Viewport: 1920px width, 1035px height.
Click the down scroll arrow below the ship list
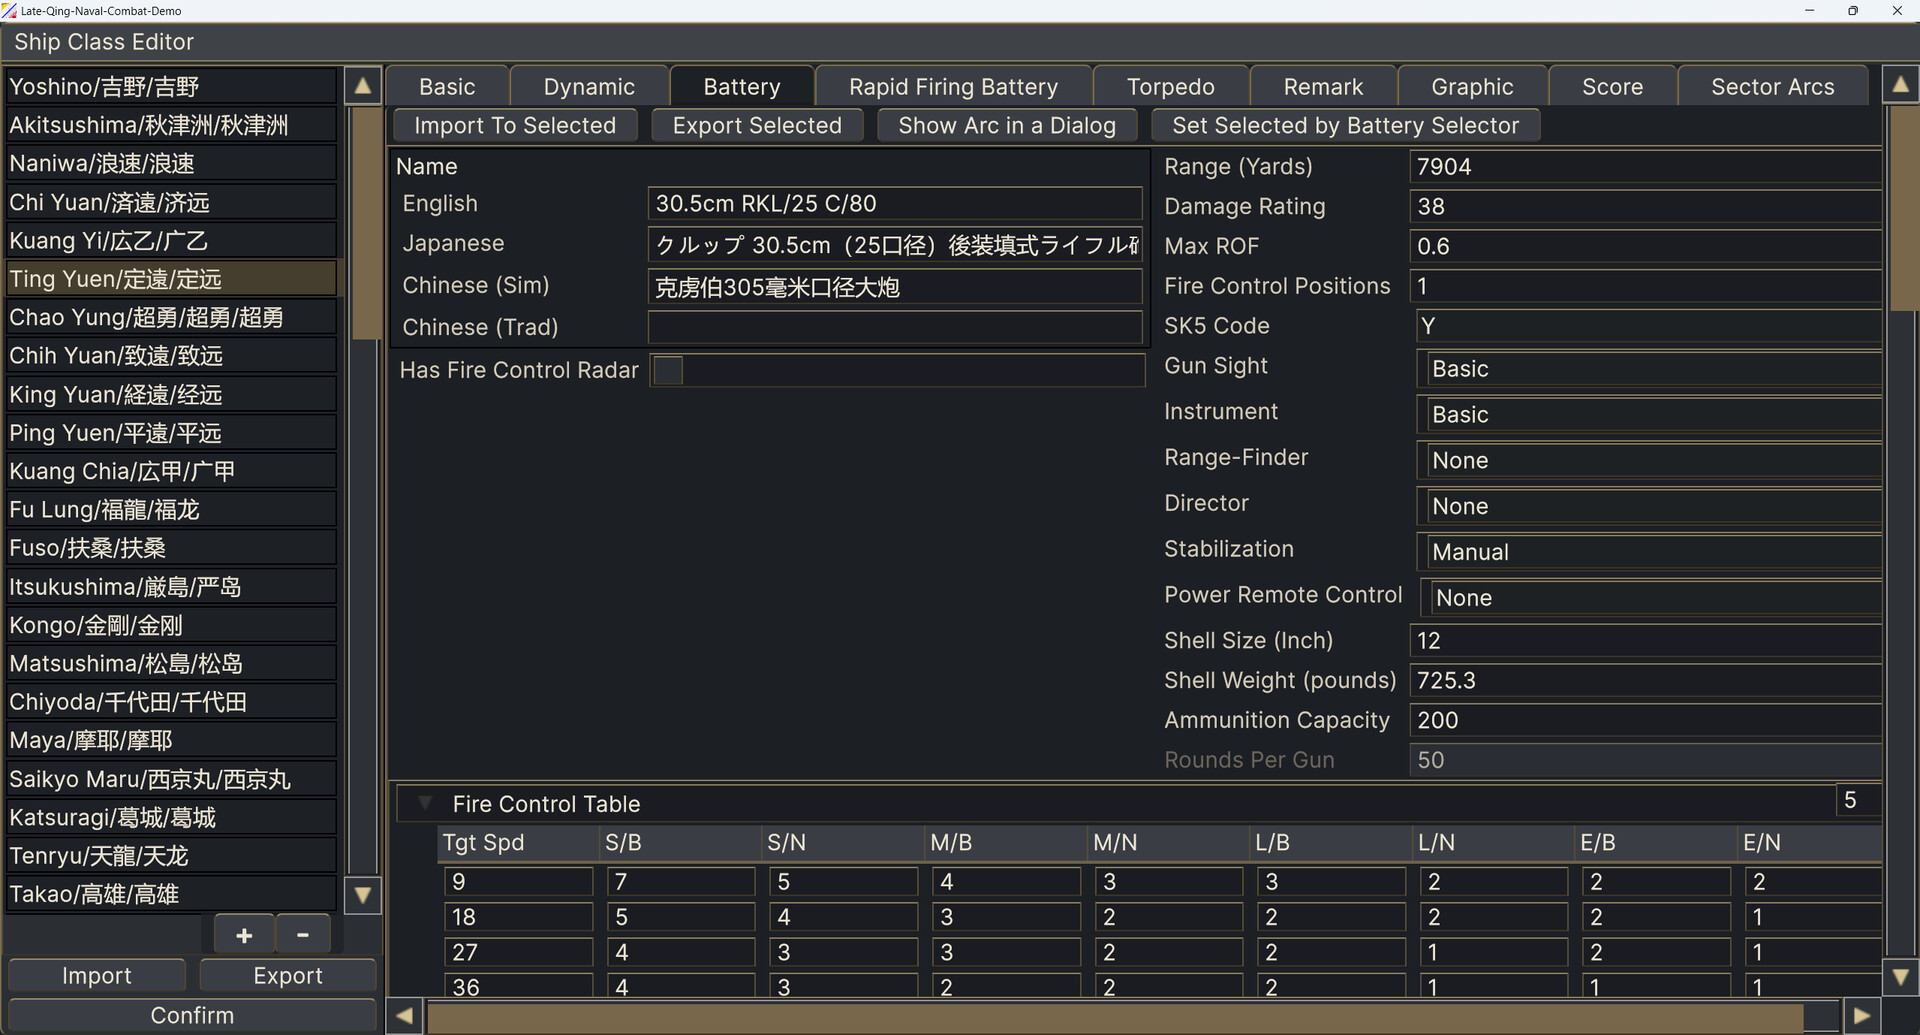tap(362, 896)
